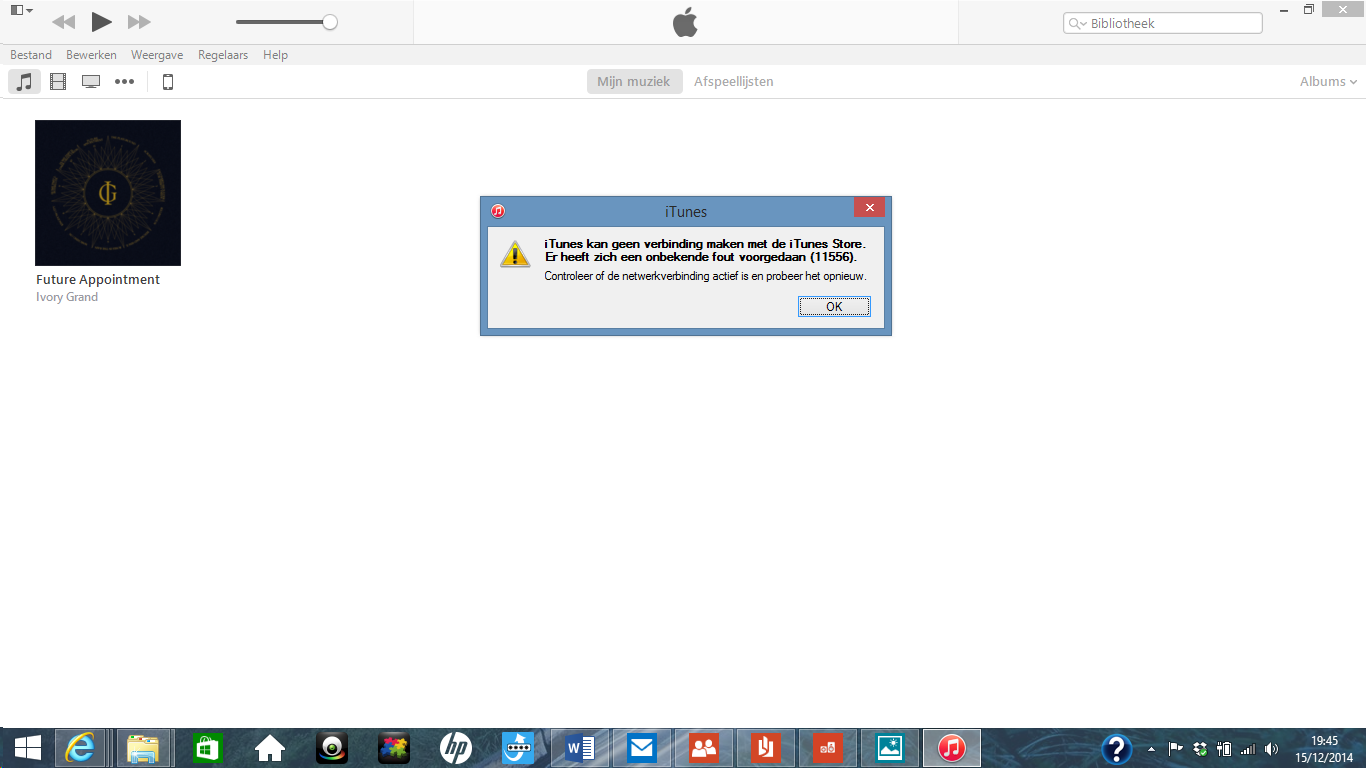Skip to the previous track
Viewport: 1366px width, 768px height.
point(63,22)
